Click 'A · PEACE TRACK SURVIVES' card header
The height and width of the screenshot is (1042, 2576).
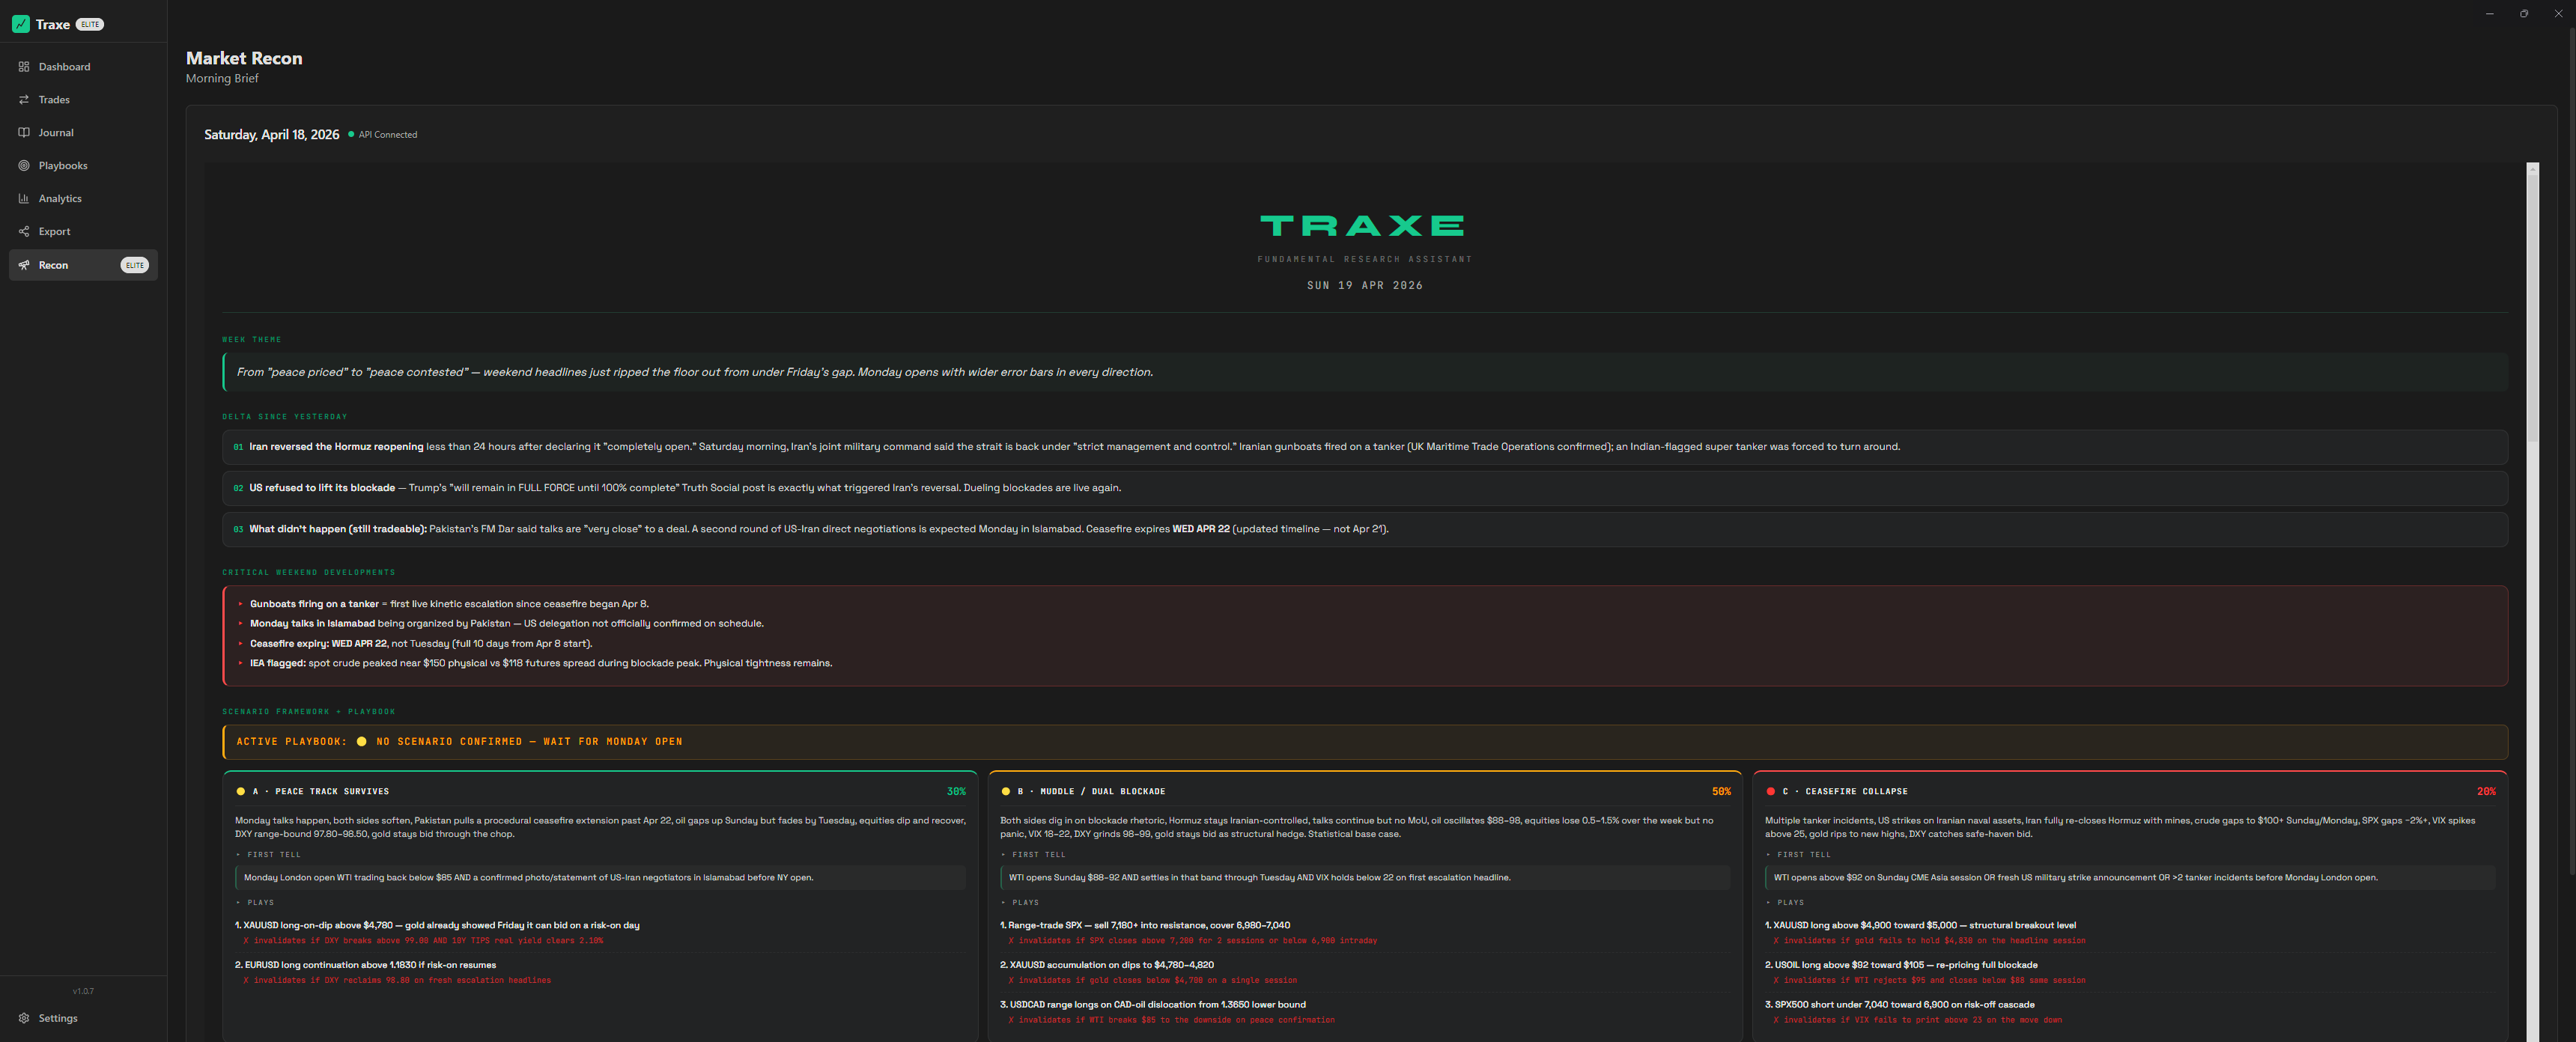[x=321, y=792]
